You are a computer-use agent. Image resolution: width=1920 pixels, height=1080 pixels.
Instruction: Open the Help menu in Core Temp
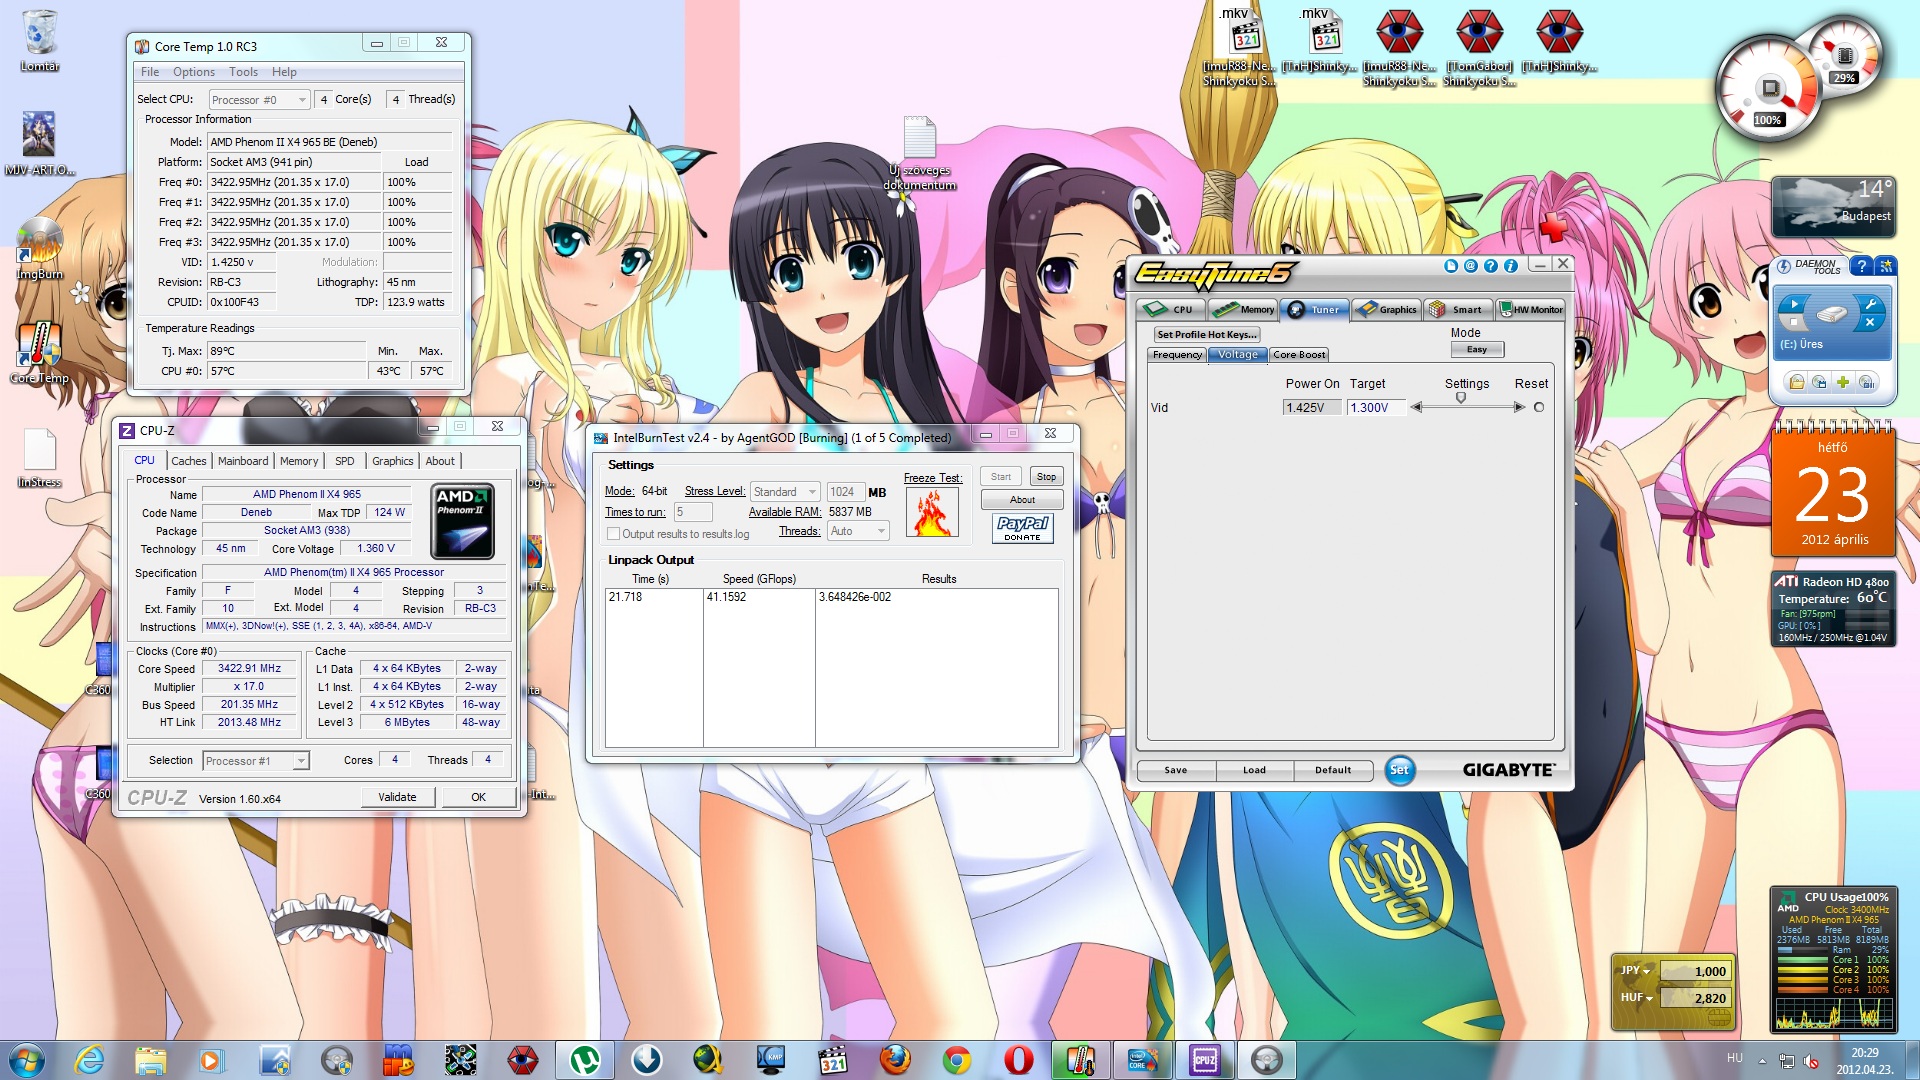pyautogui.click(x=284, y=72)
